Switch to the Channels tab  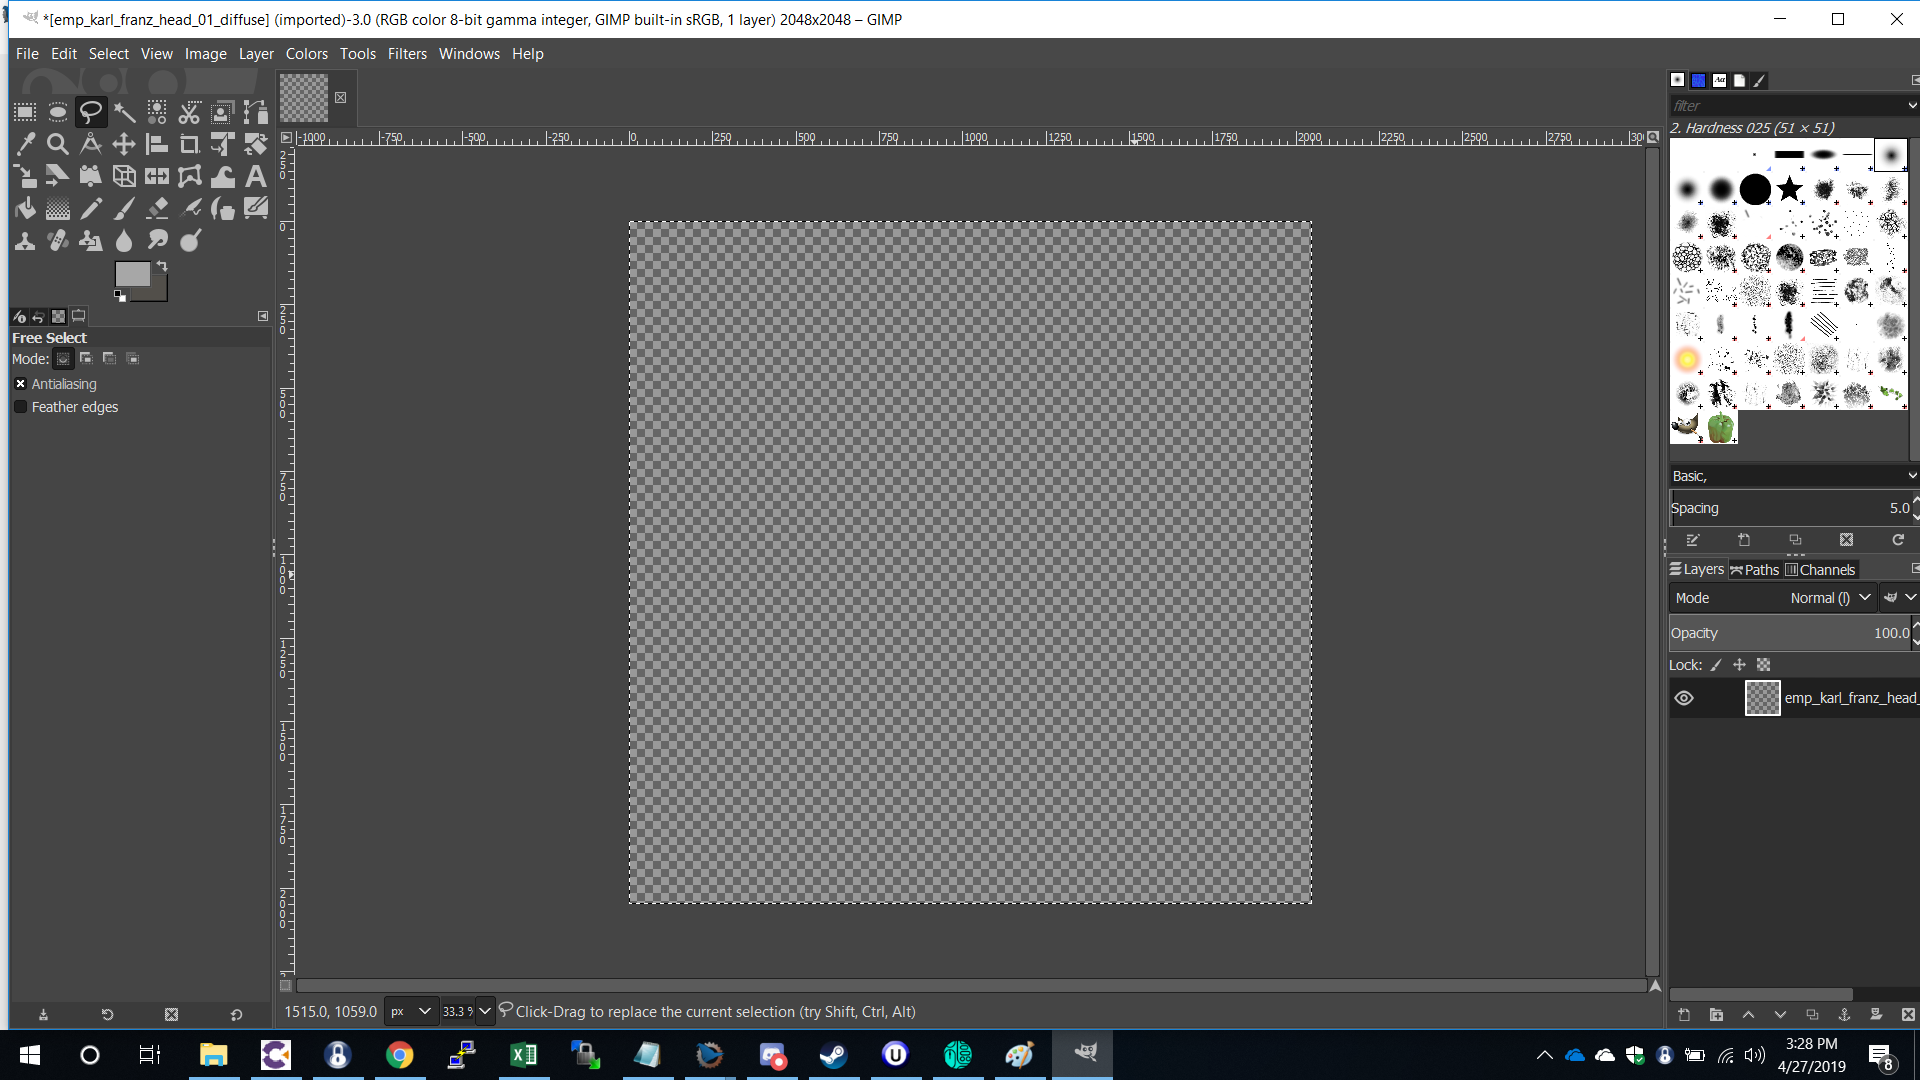pyautogui.click(x=1820, y=570)
